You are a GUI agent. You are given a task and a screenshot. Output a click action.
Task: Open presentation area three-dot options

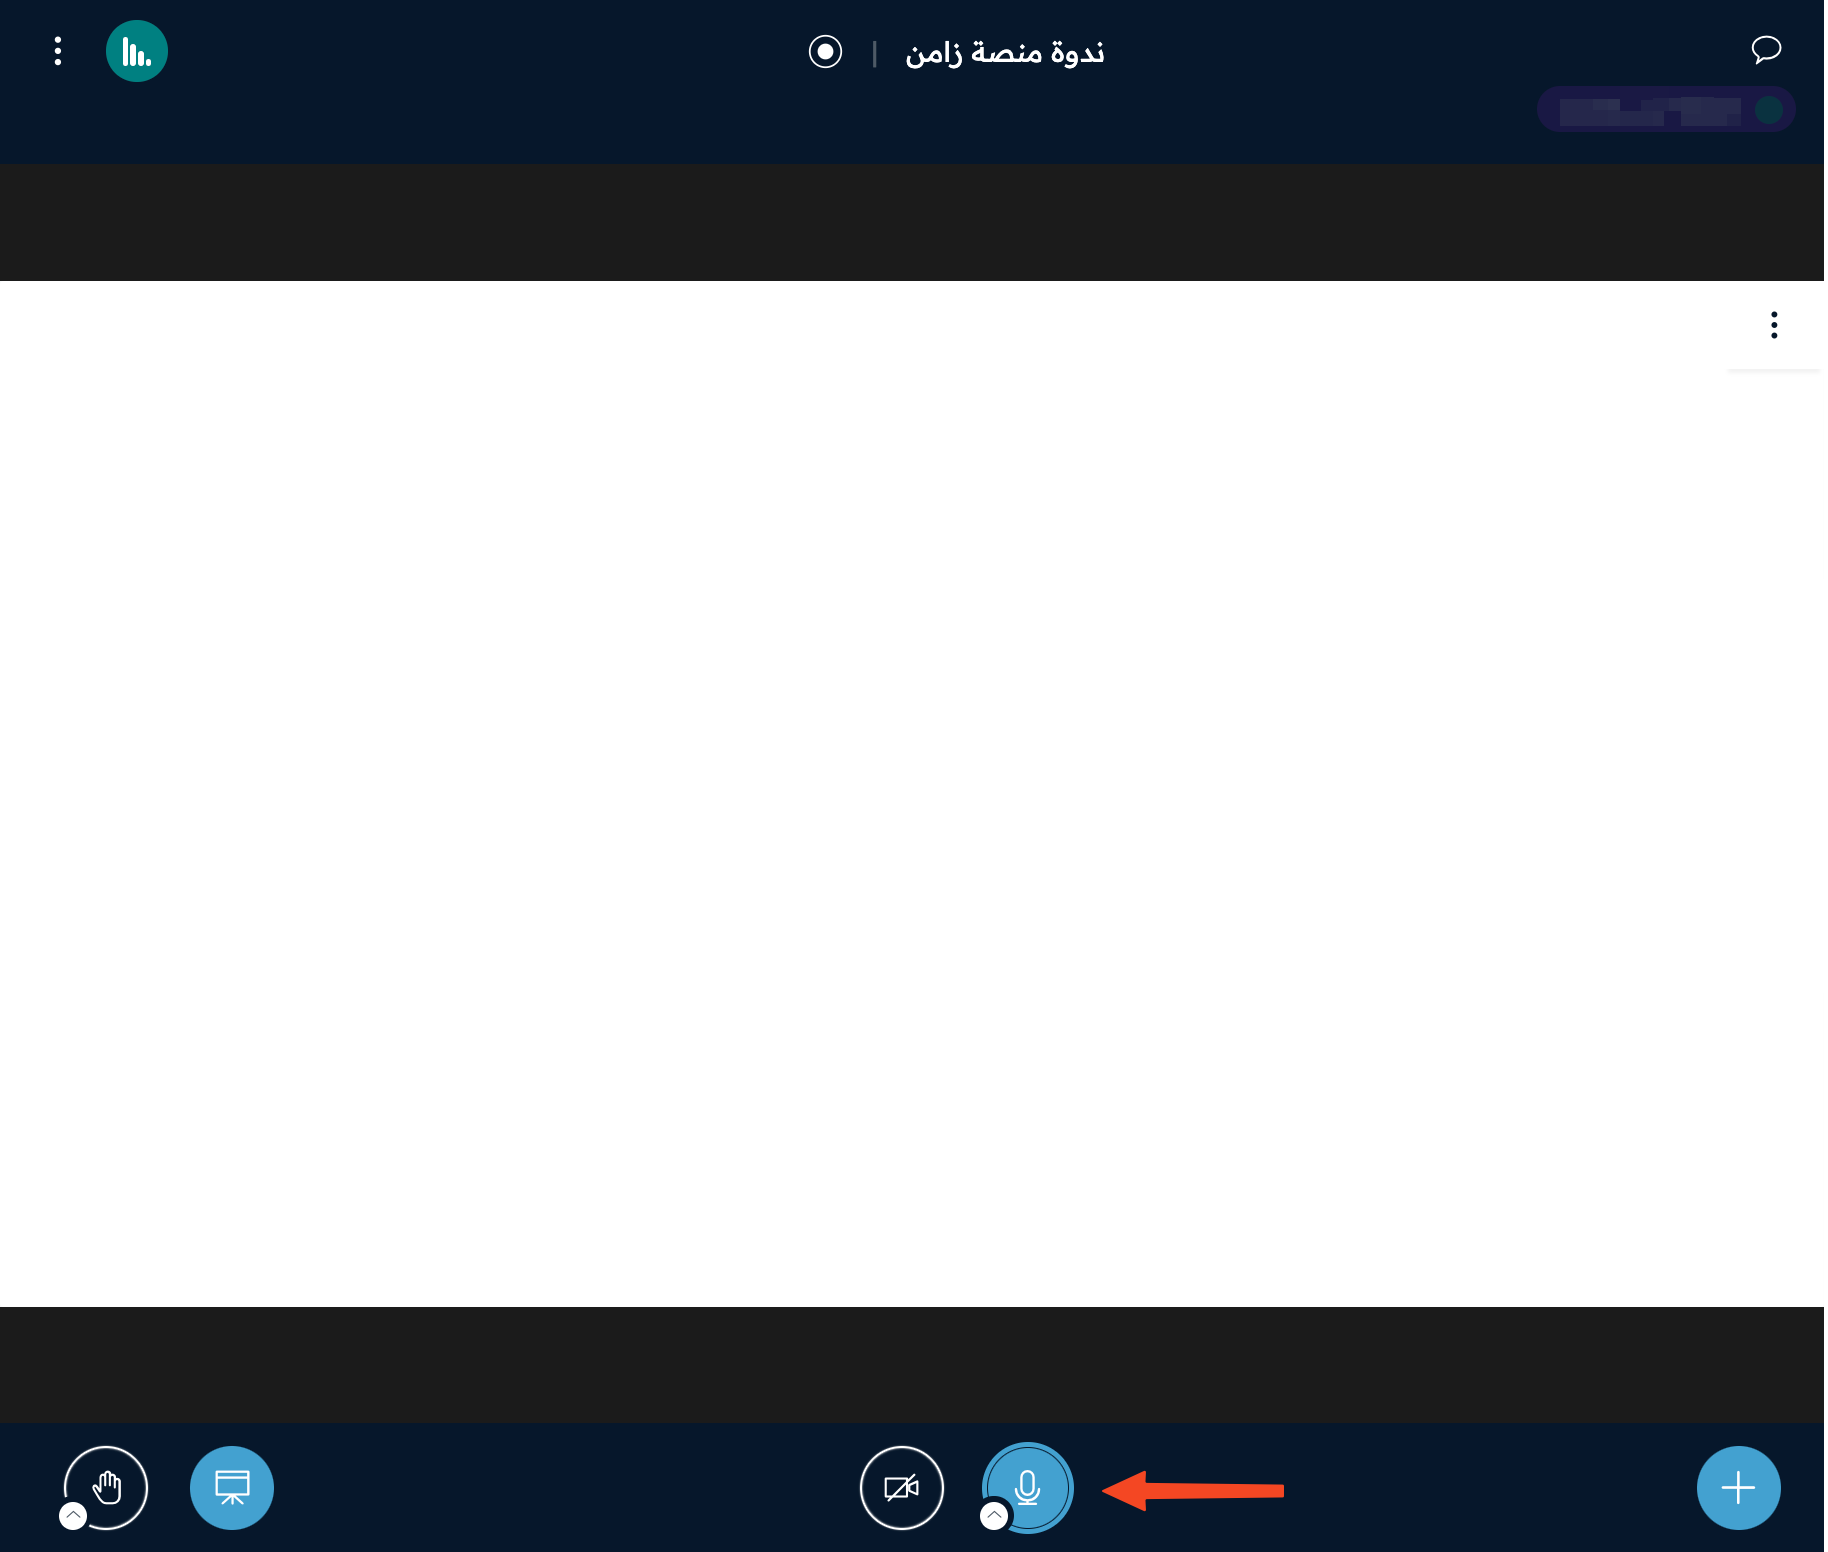point(1774,325)
